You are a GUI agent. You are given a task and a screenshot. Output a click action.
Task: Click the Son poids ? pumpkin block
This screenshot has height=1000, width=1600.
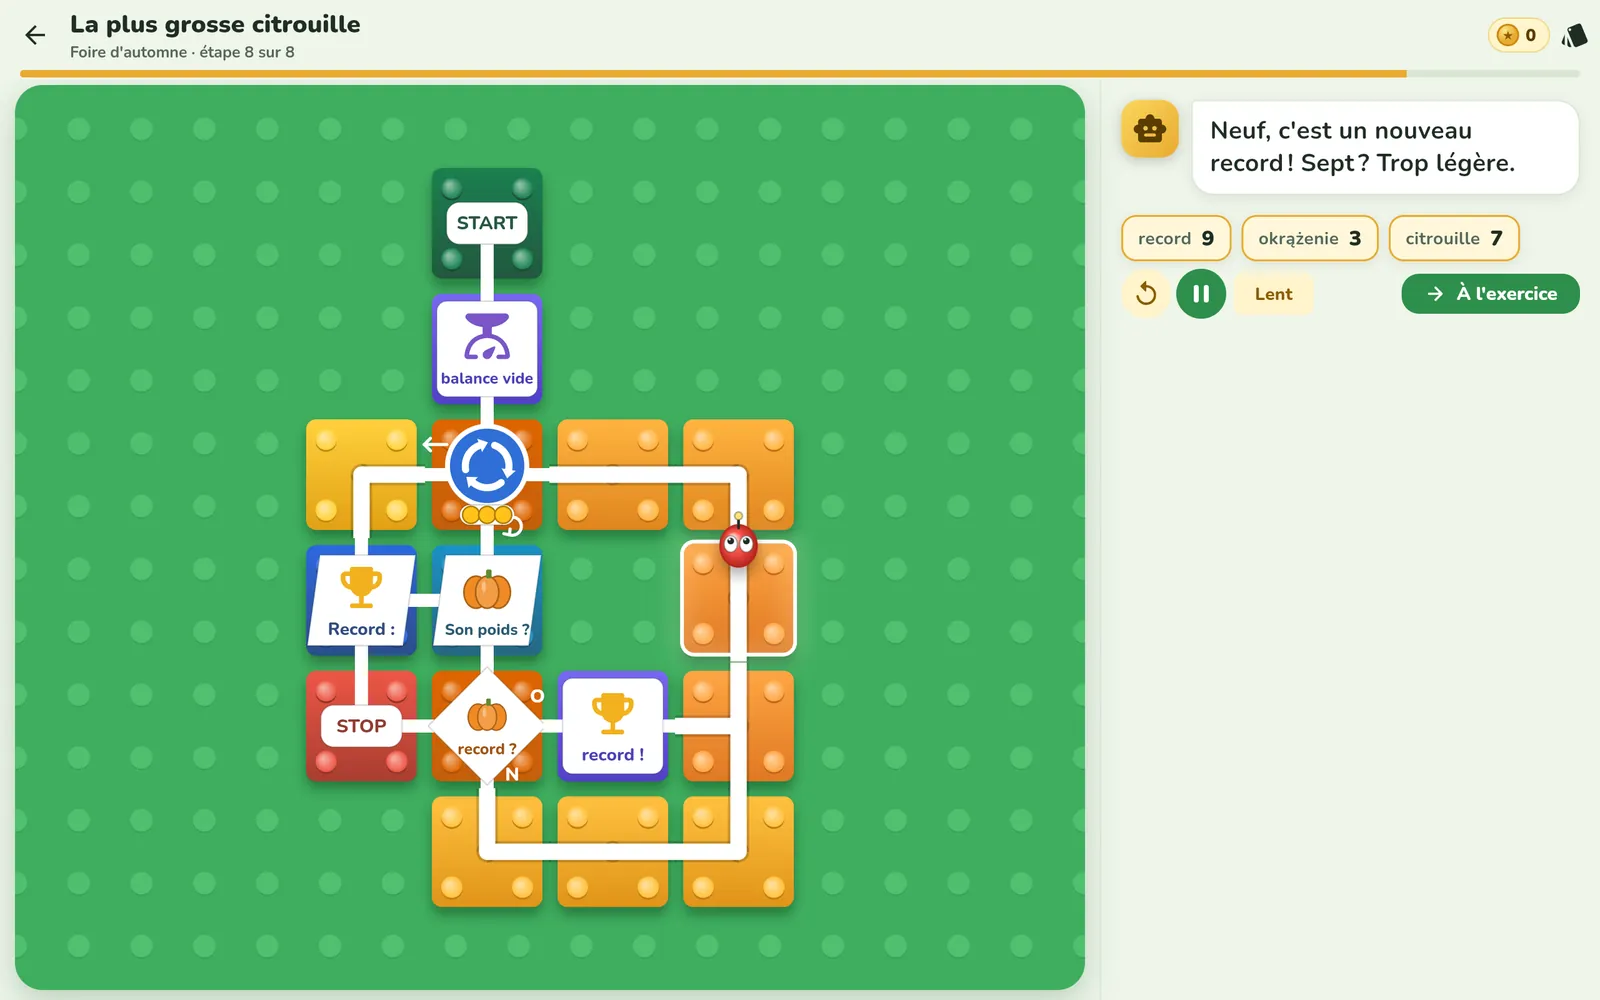pyautogui.click(x=487, y=600)
